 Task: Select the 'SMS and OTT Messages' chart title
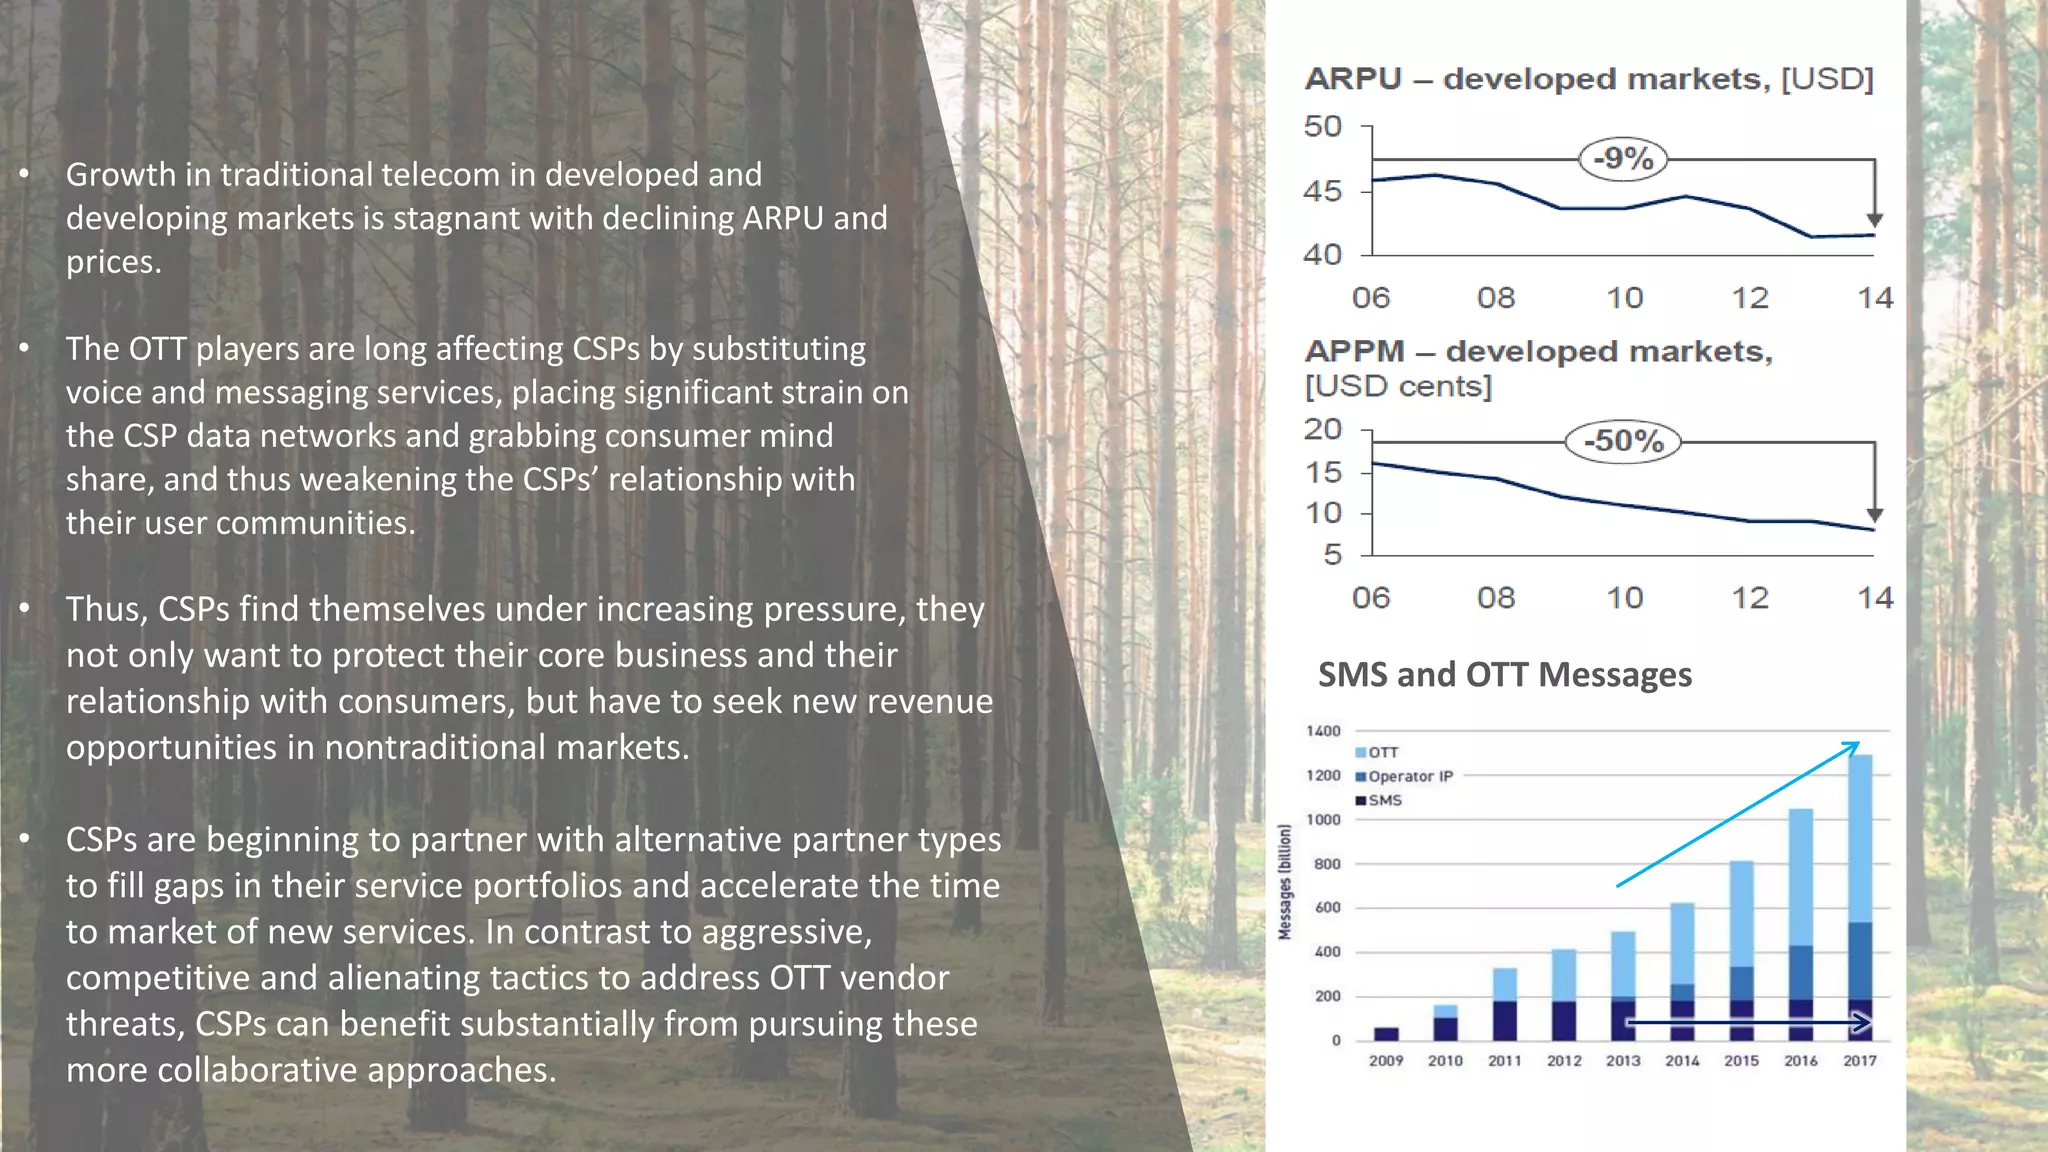point(1504,675)
